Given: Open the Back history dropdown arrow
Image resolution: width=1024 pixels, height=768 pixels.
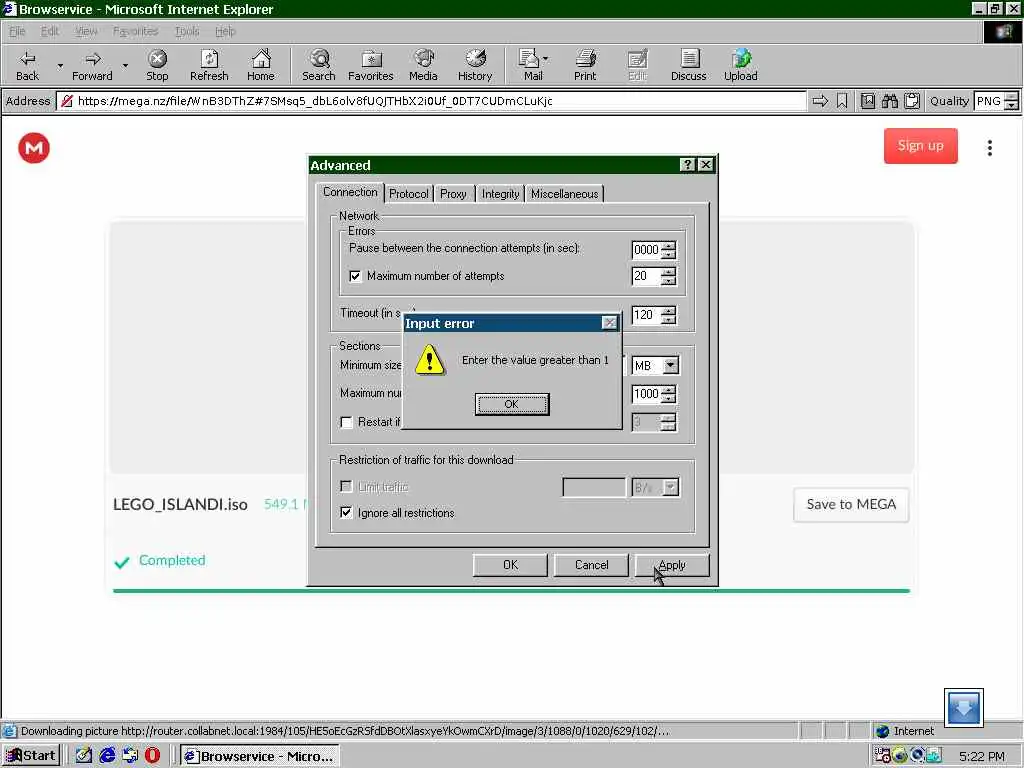Looking at the screenshot, I should 60,66.
